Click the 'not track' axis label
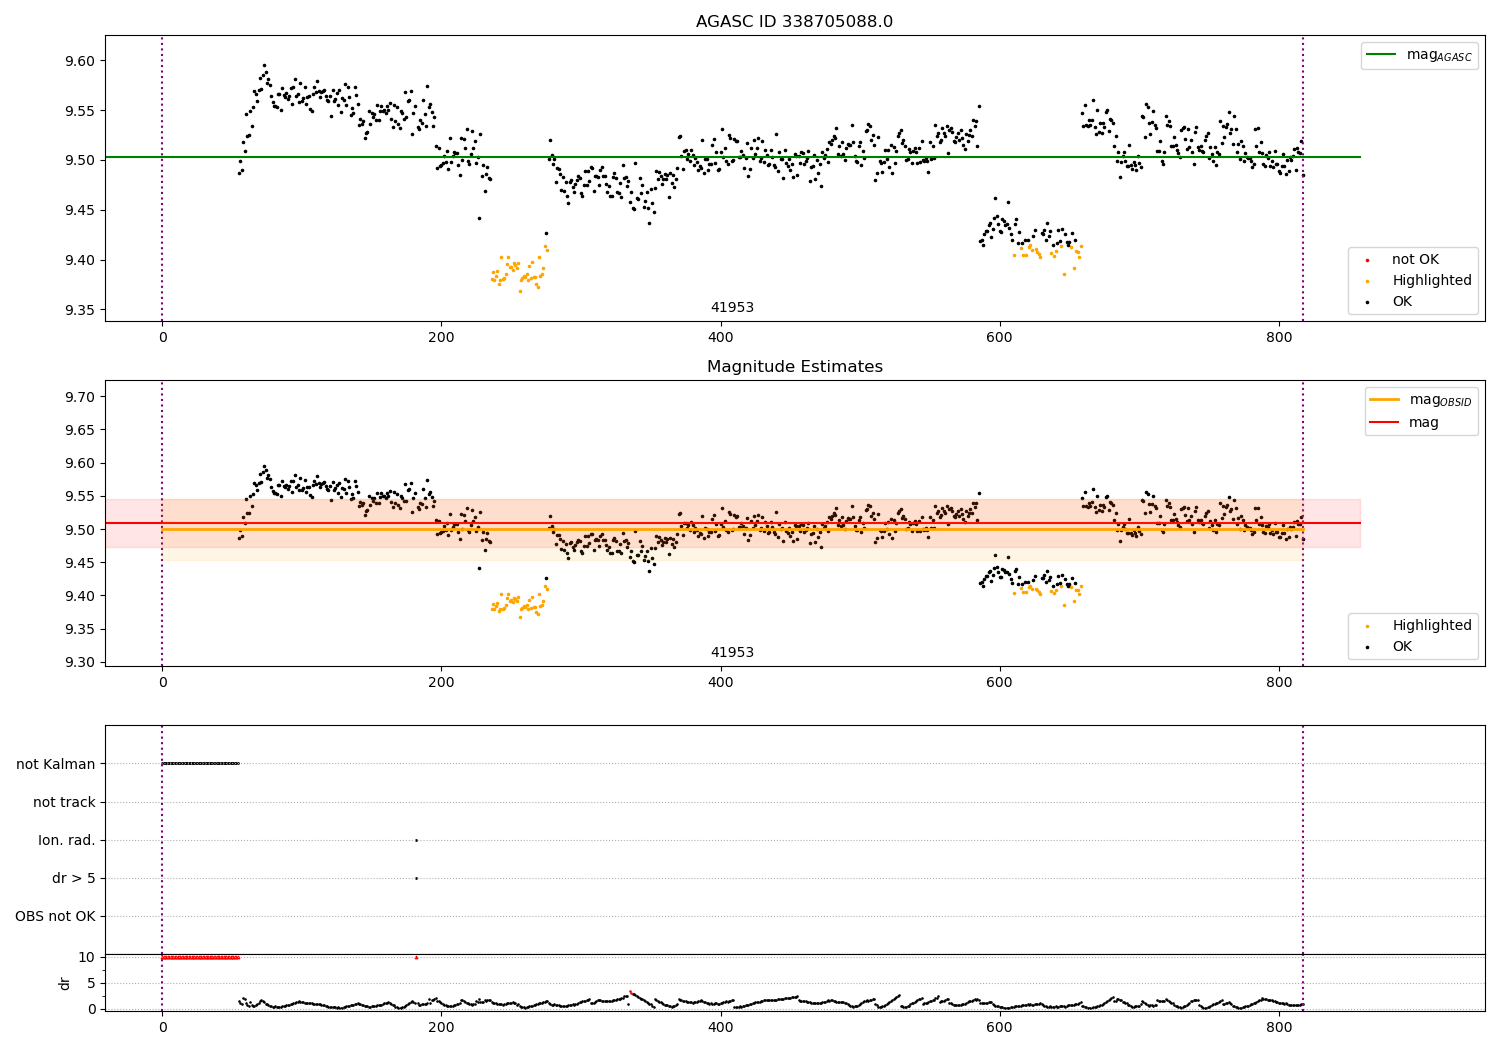This screenshot has height=1050, width=1500. 64,803
